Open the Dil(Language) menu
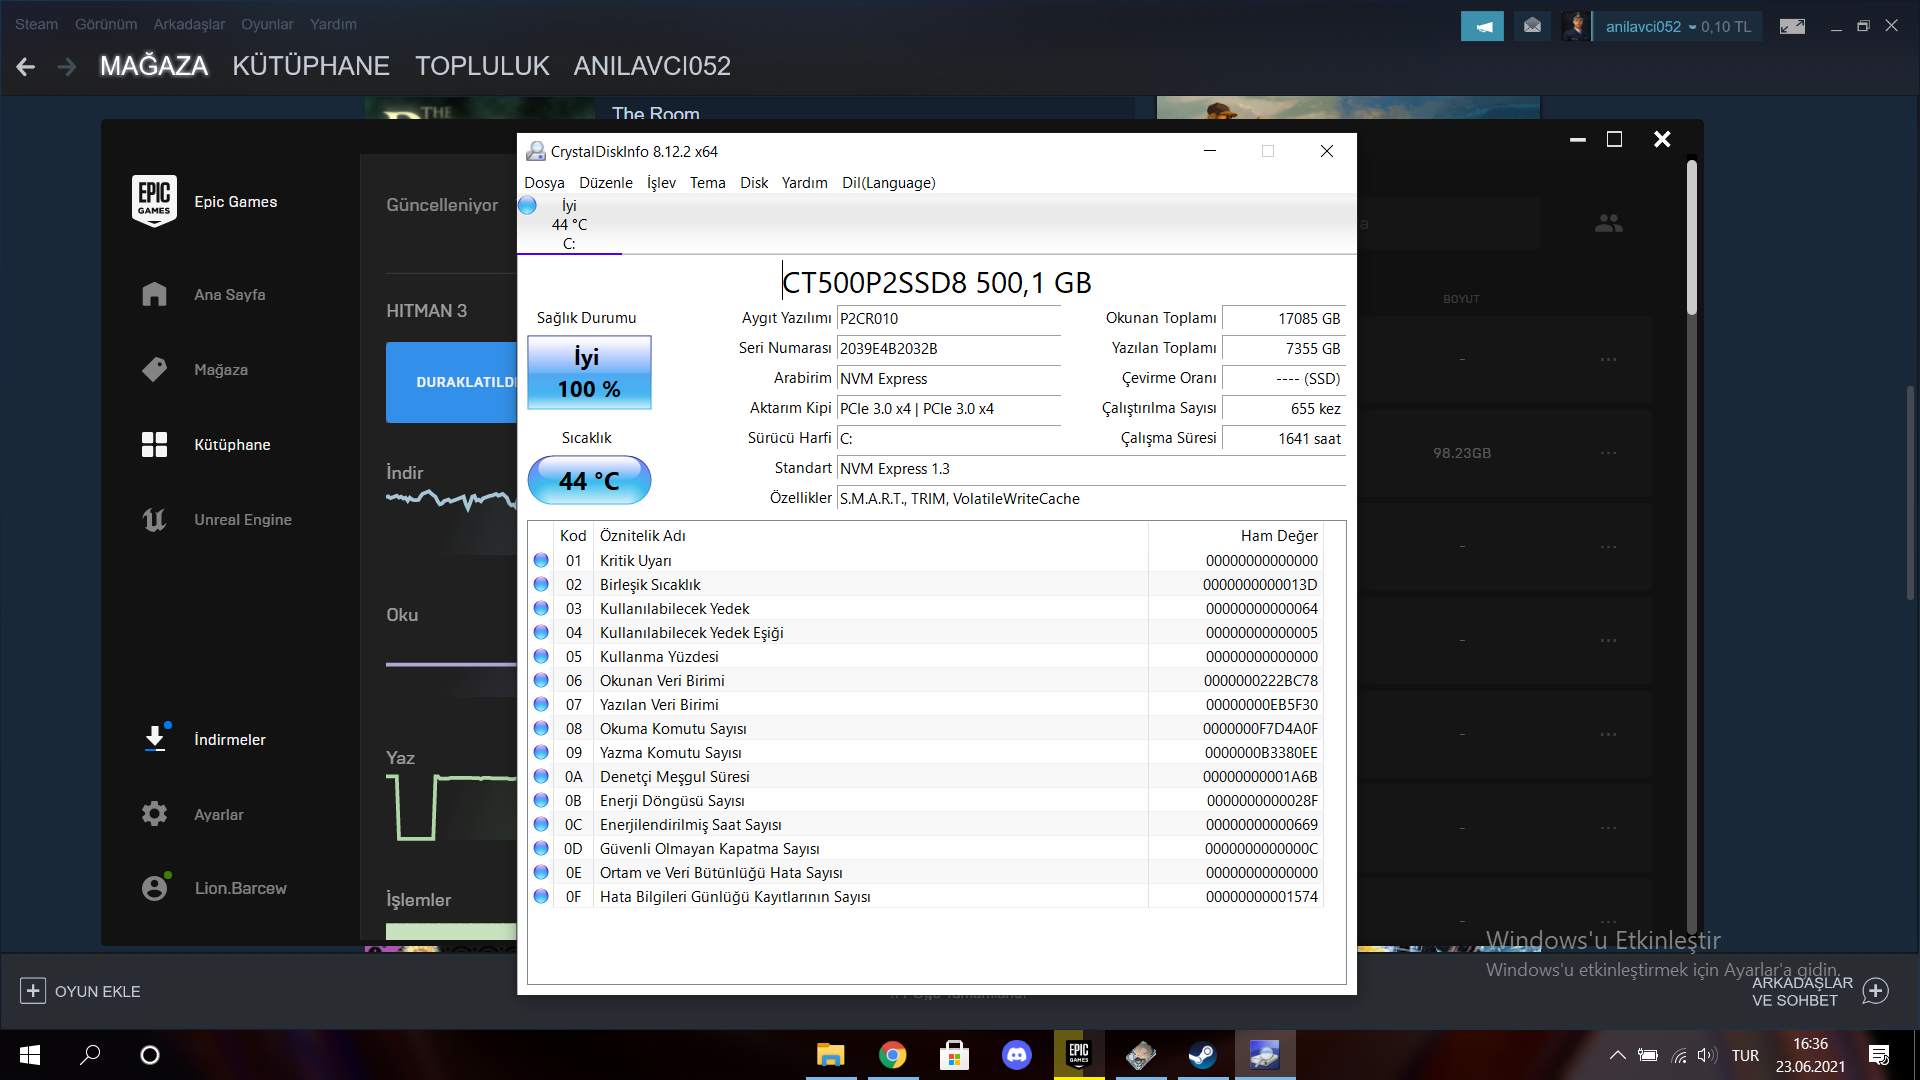Viewport: 1920px width, 1080px height. pyautogui.click(x=889, y=183)
